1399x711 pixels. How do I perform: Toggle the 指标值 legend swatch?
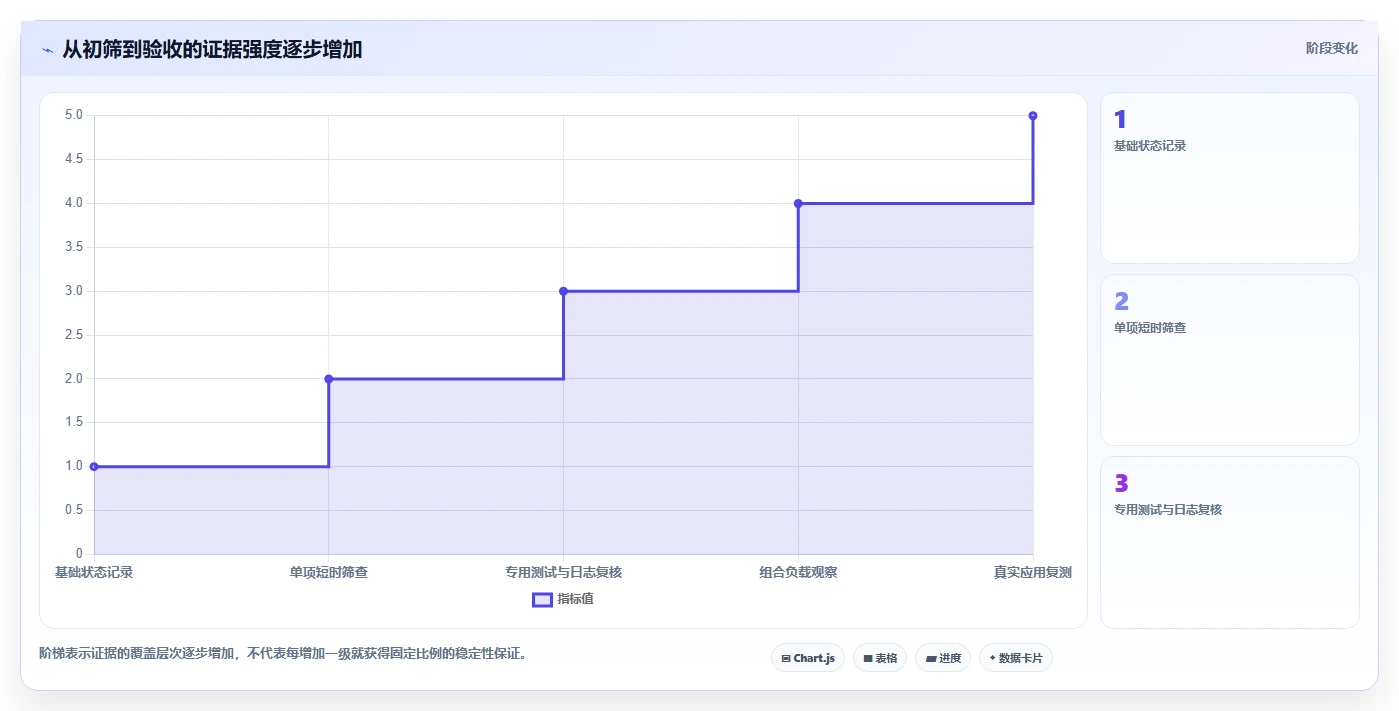(x=542, y=599)
